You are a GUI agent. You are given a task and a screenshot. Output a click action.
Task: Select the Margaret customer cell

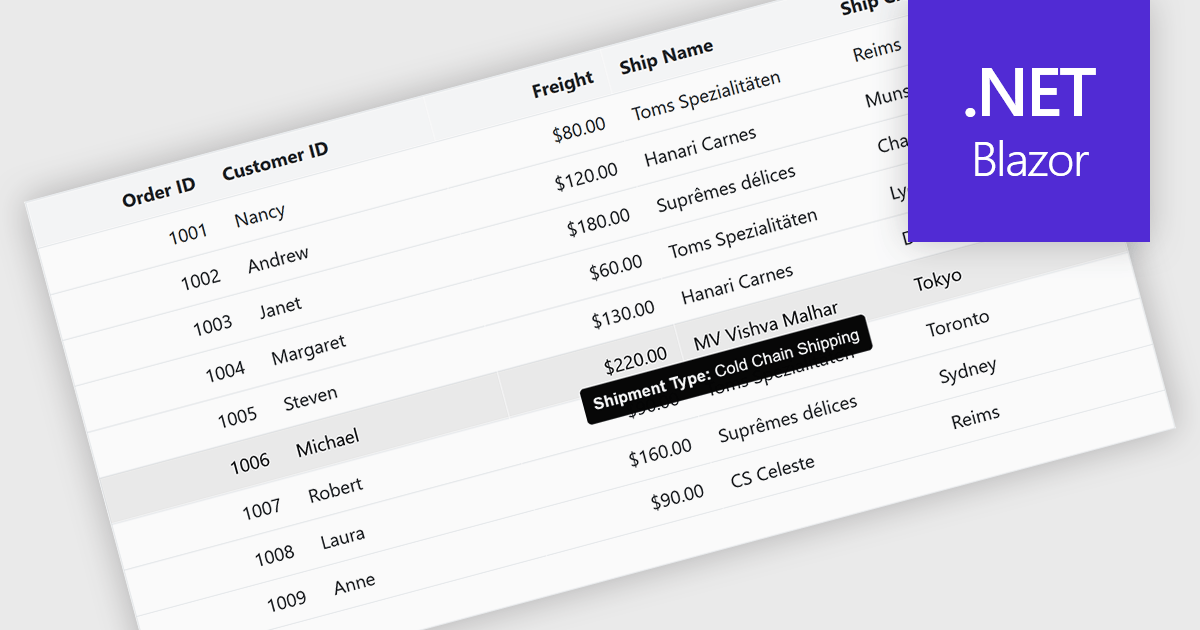coord(308,350)
